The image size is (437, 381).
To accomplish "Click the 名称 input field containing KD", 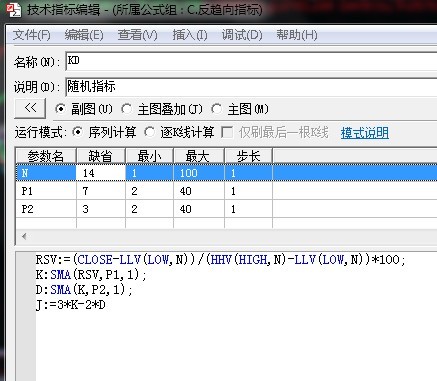I will click(x=252, y=61).
